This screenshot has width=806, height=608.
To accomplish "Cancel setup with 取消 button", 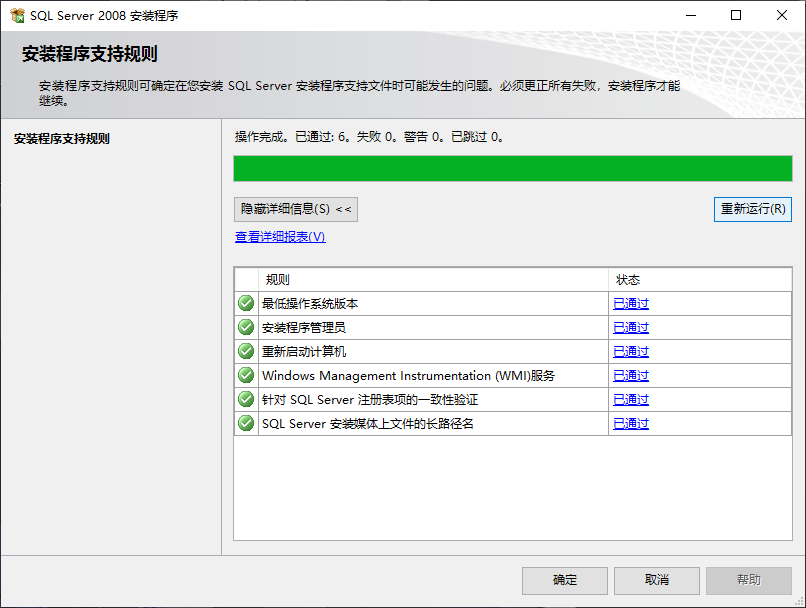I will [x=656, y=580].
